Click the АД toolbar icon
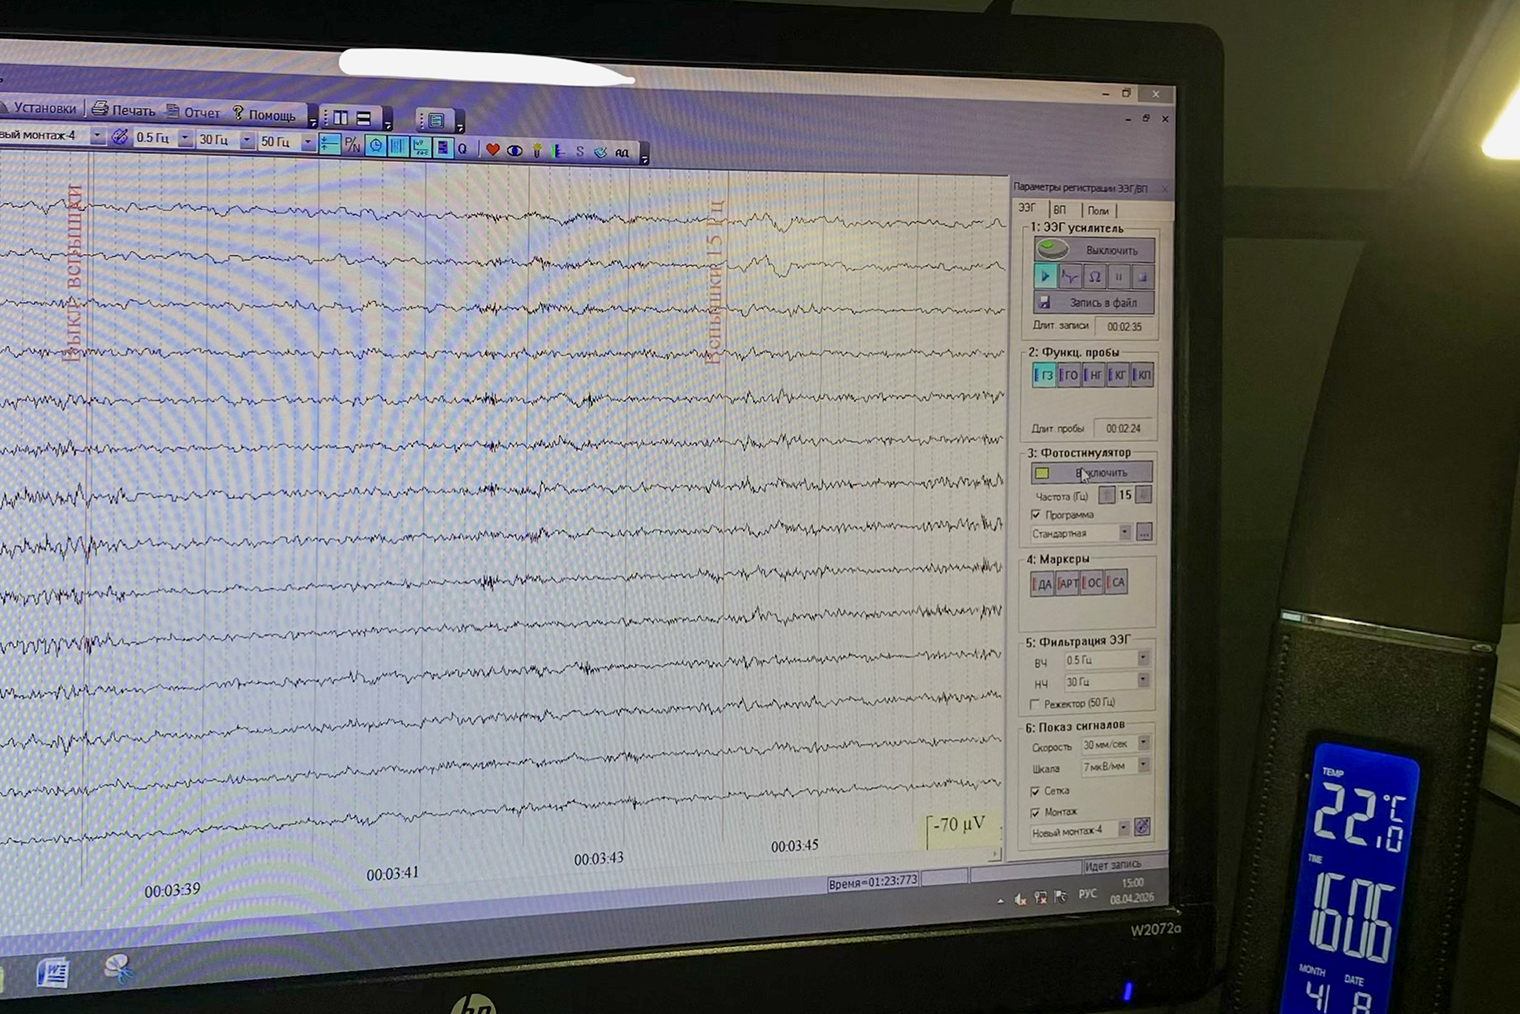Image resolution: width=1520 pixels, height=1014 pixels. [x=622, y=153]
